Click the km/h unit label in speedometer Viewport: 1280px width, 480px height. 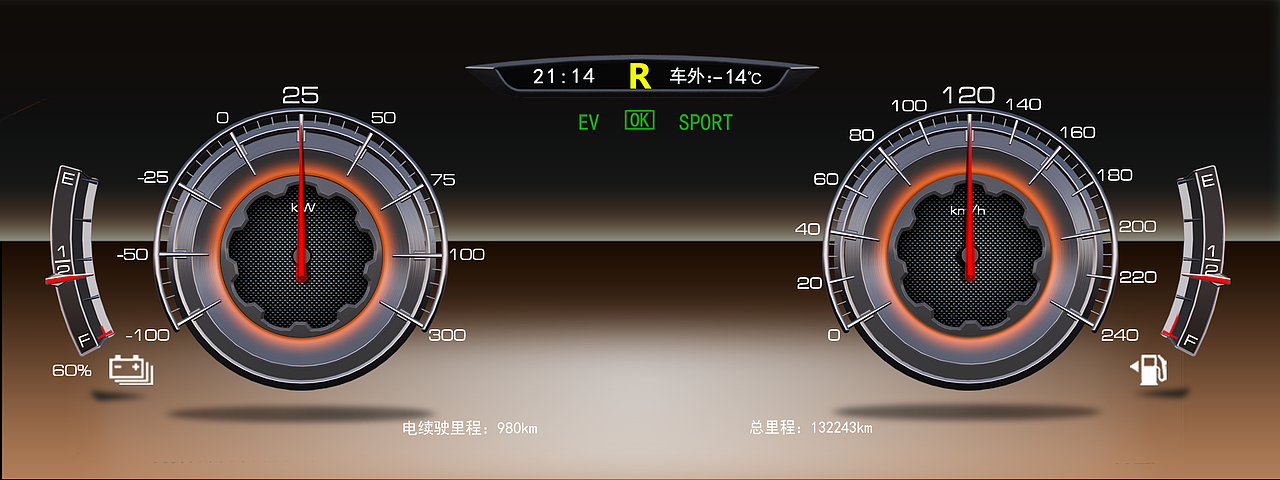[x=969, y=211]
